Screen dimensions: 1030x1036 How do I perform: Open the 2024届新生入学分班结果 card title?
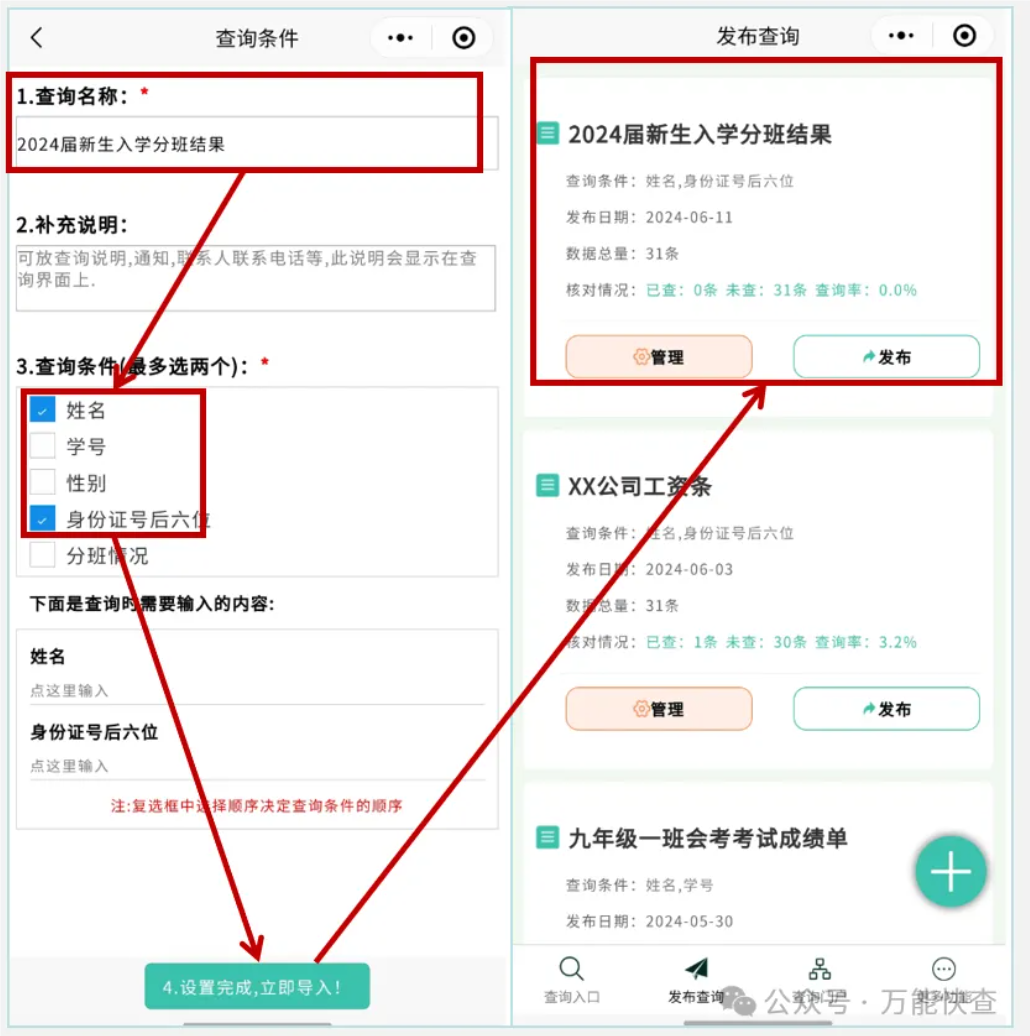click(700, 134)
